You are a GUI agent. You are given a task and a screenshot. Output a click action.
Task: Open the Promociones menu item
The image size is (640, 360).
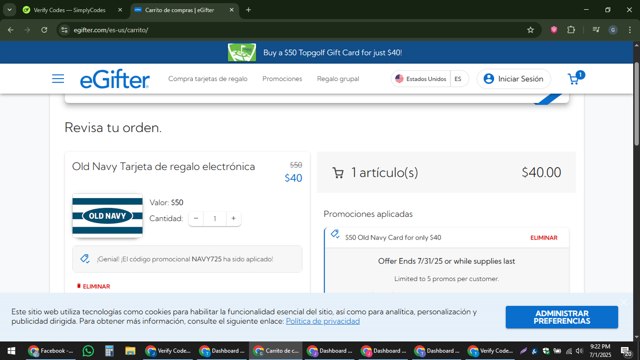pyautogui.click(x=282, y=79)
